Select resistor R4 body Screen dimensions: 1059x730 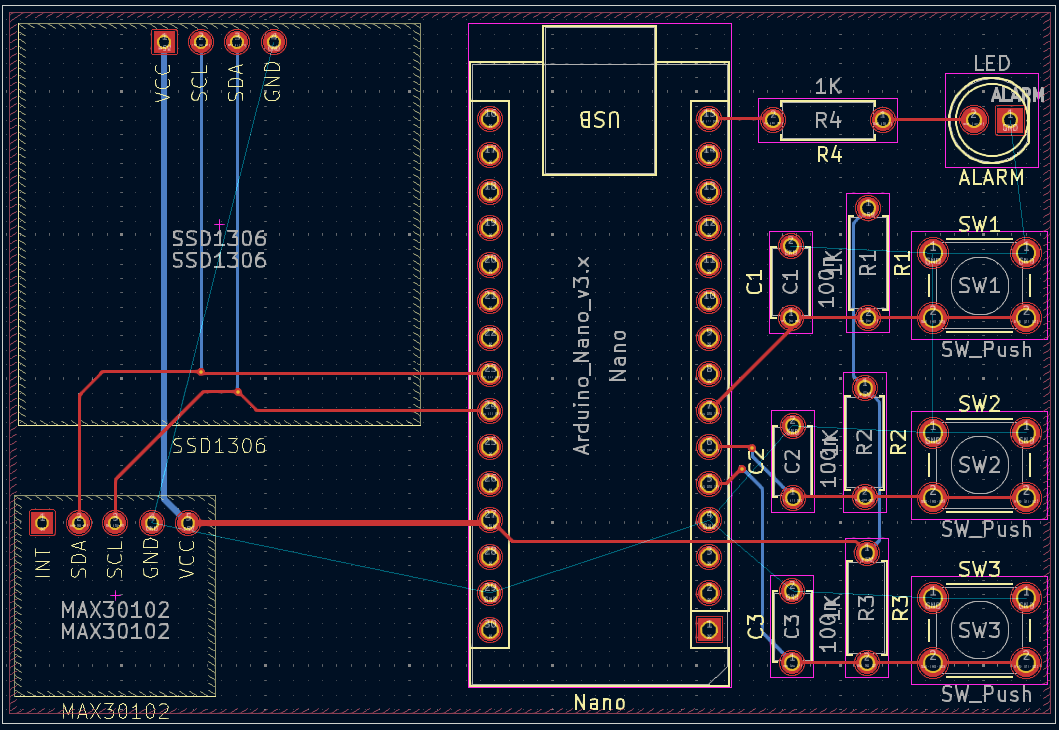(x=827, y=121)
